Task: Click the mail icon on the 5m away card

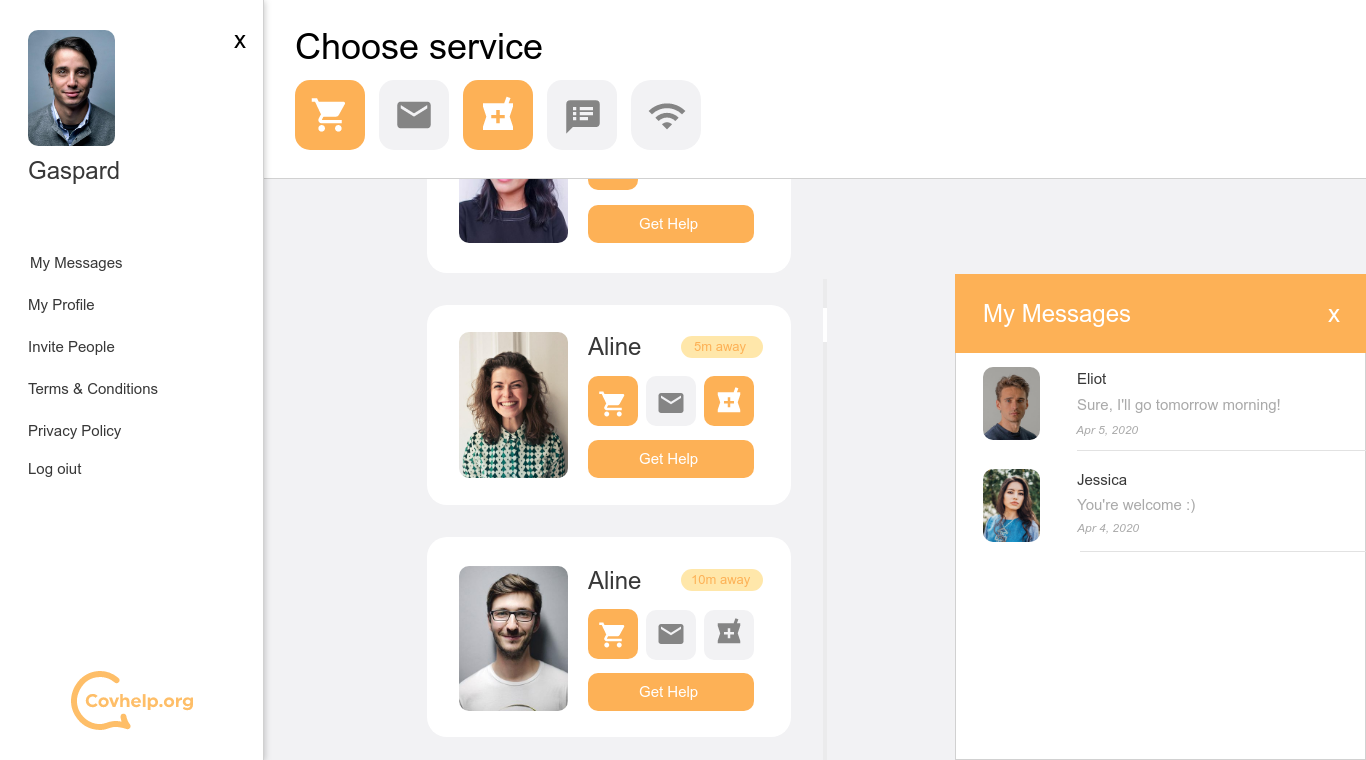Action: (671, 401)
